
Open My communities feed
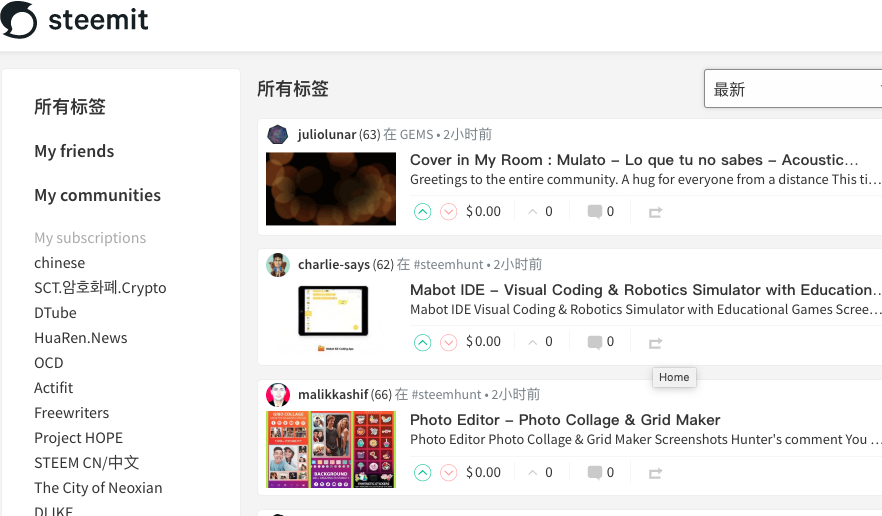tap(97, 195)
